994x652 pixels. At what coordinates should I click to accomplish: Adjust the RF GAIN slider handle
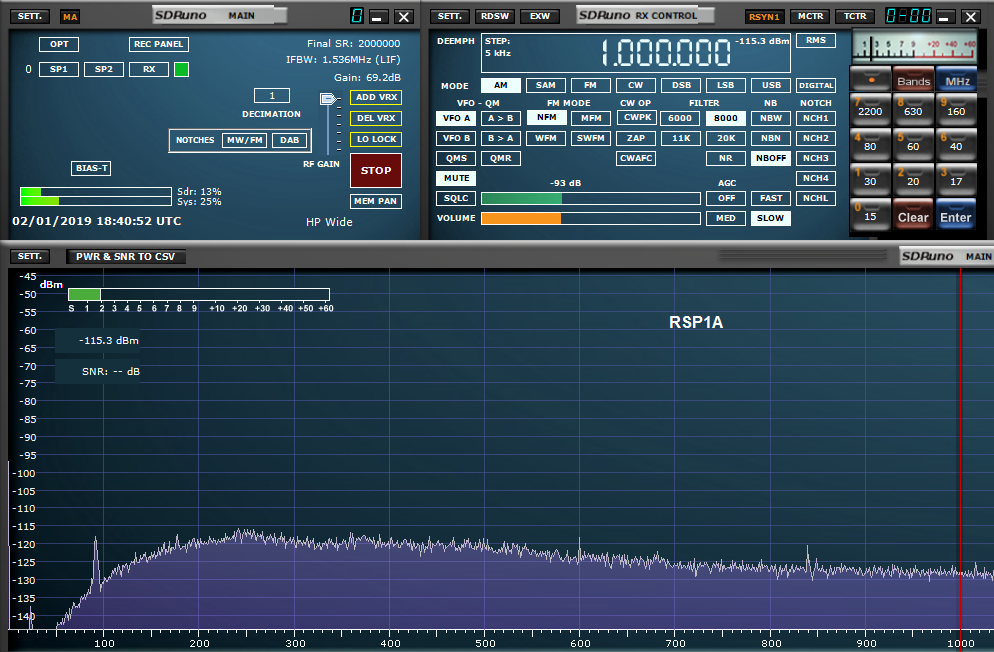coord(327,98)
